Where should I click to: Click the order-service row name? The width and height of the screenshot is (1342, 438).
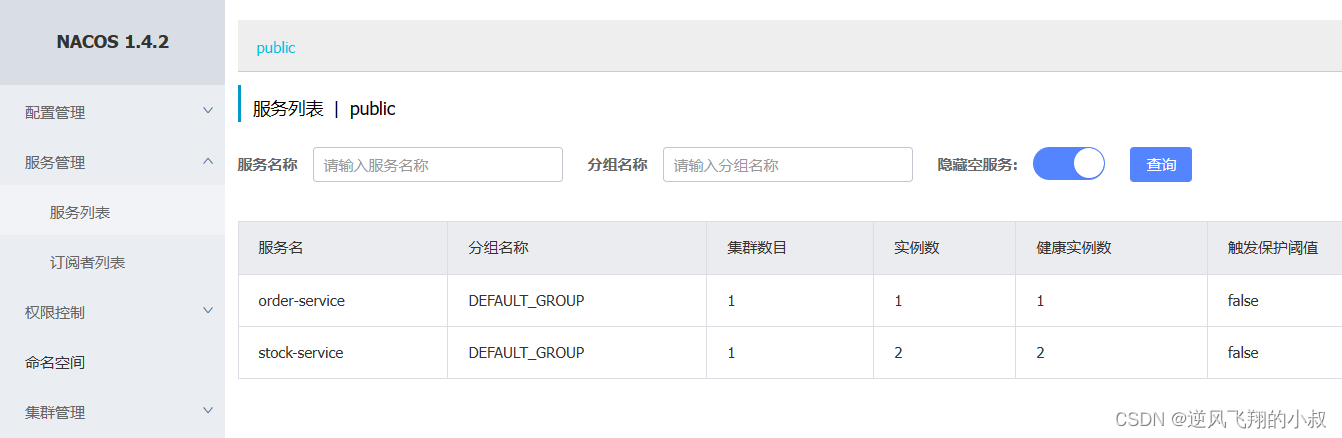(301, 300)
